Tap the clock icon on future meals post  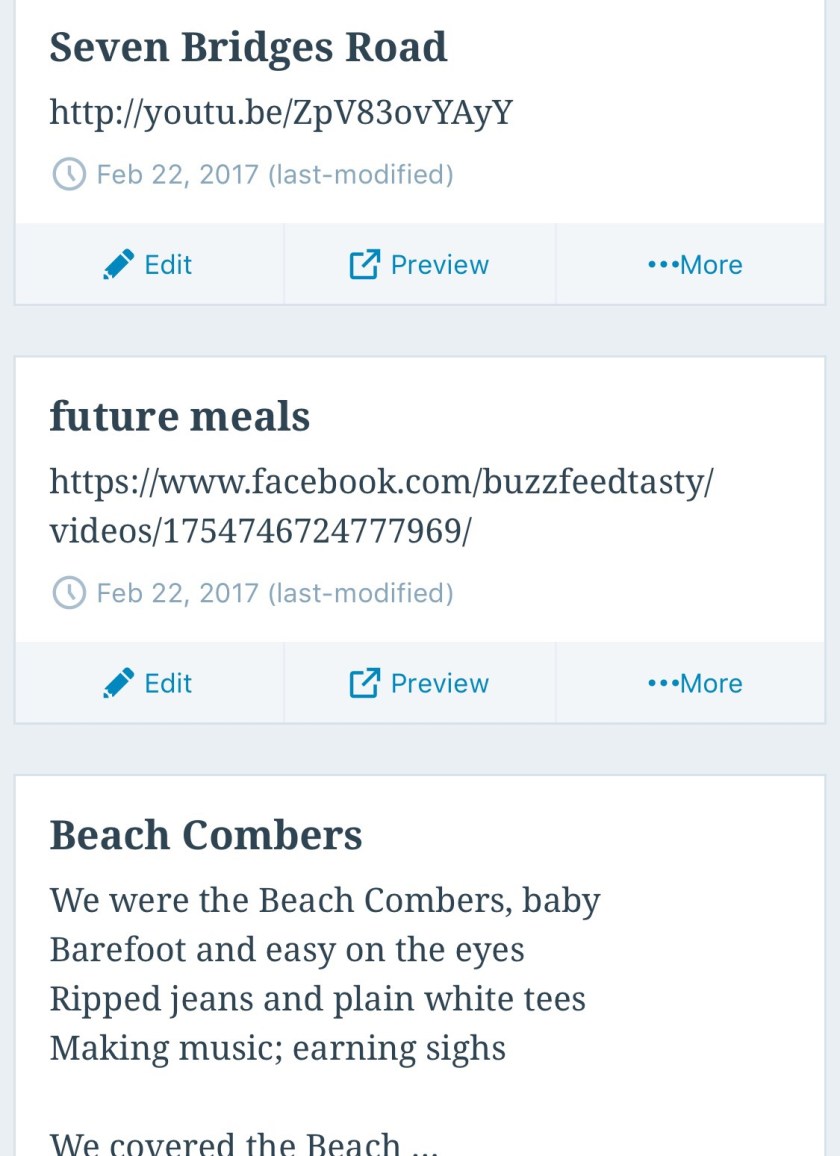coord(68,594)
